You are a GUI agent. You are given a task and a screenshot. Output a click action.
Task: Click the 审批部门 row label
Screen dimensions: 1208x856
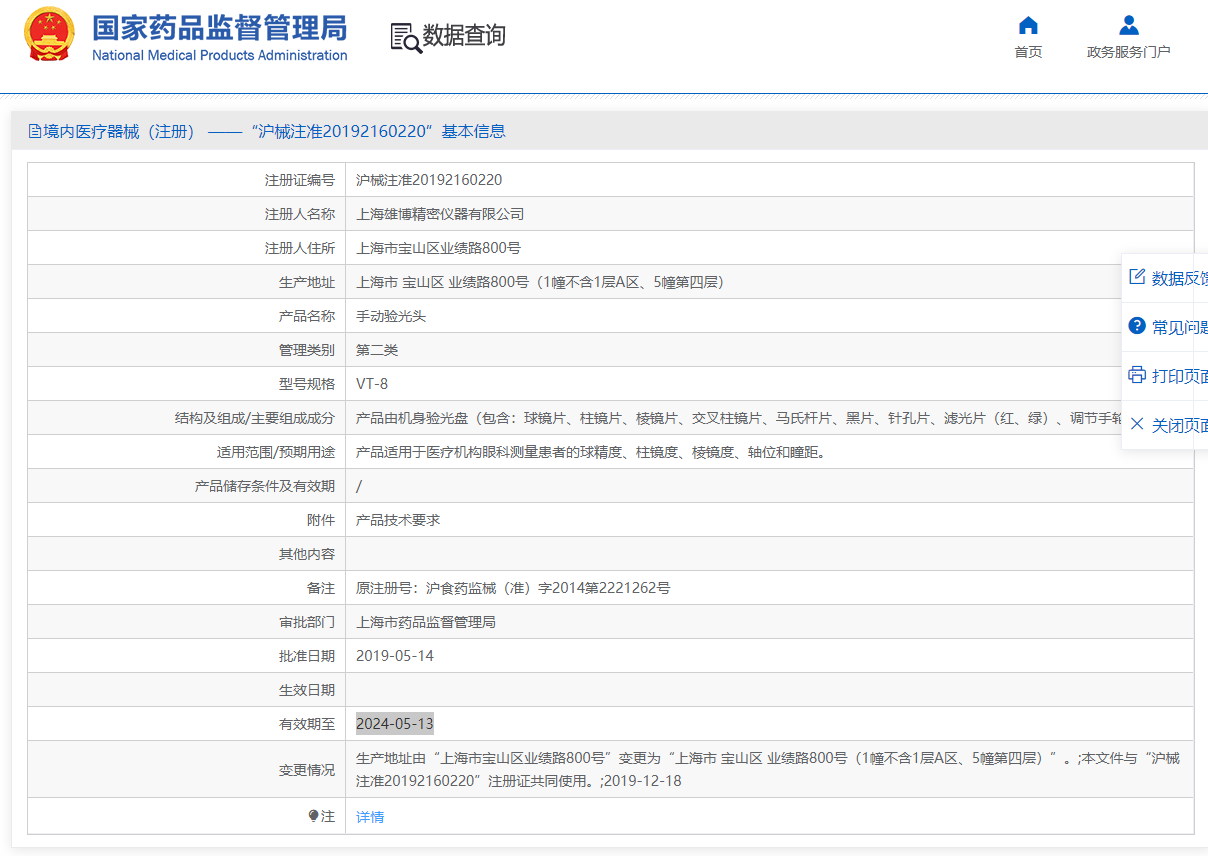pos(307,622)
